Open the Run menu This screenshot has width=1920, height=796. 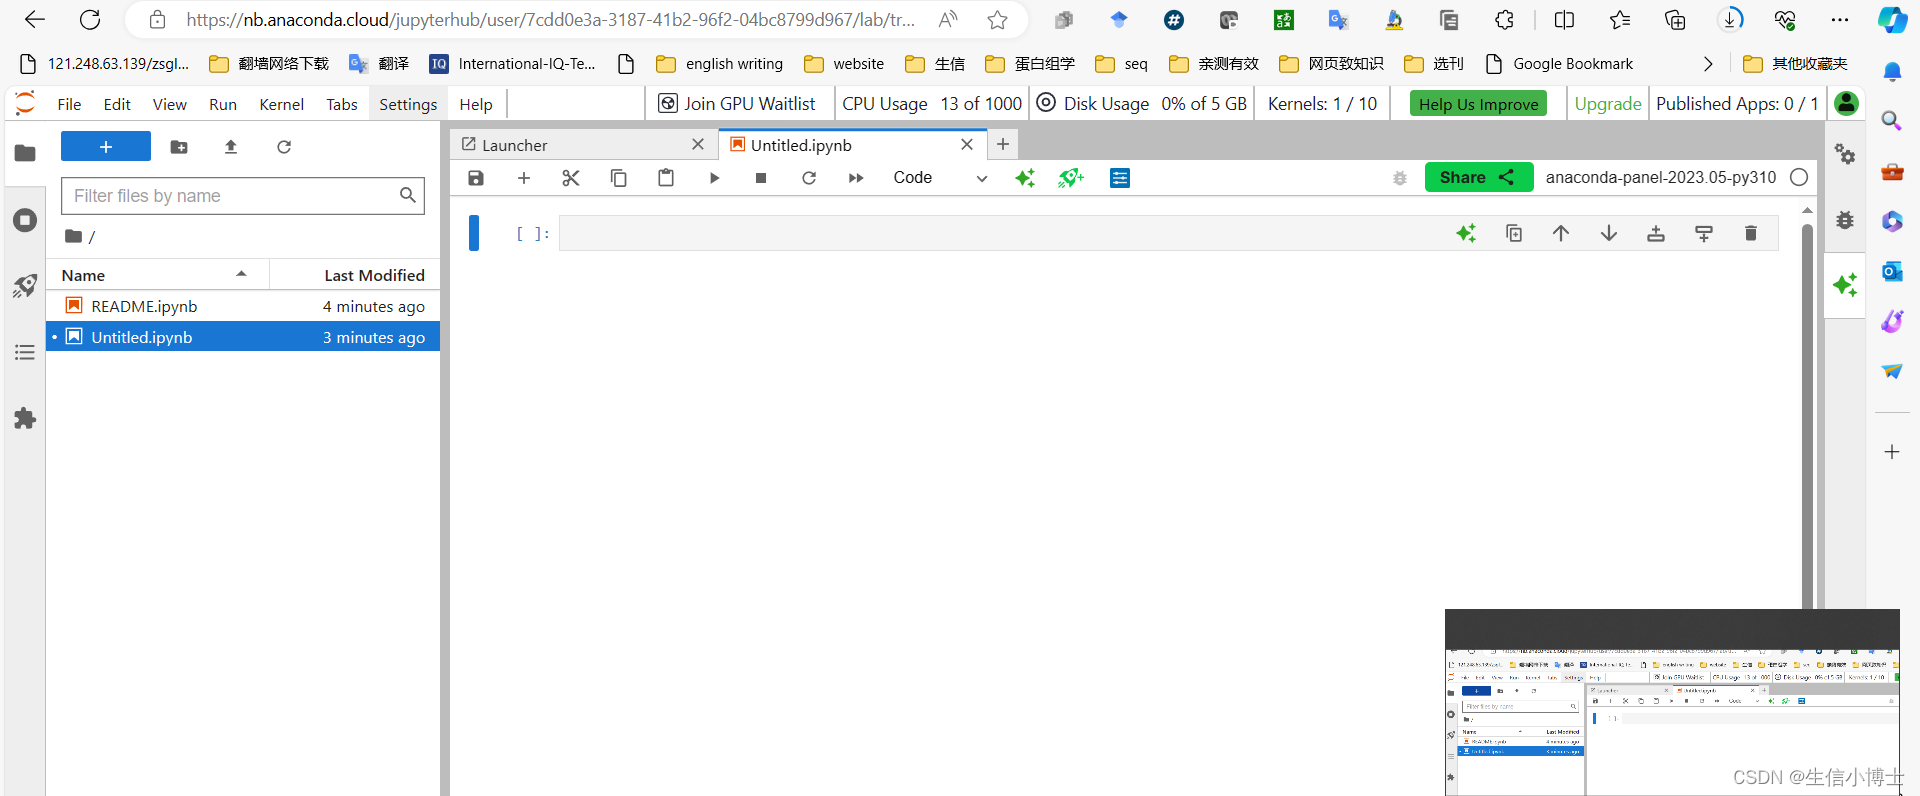tap(223, 104)
